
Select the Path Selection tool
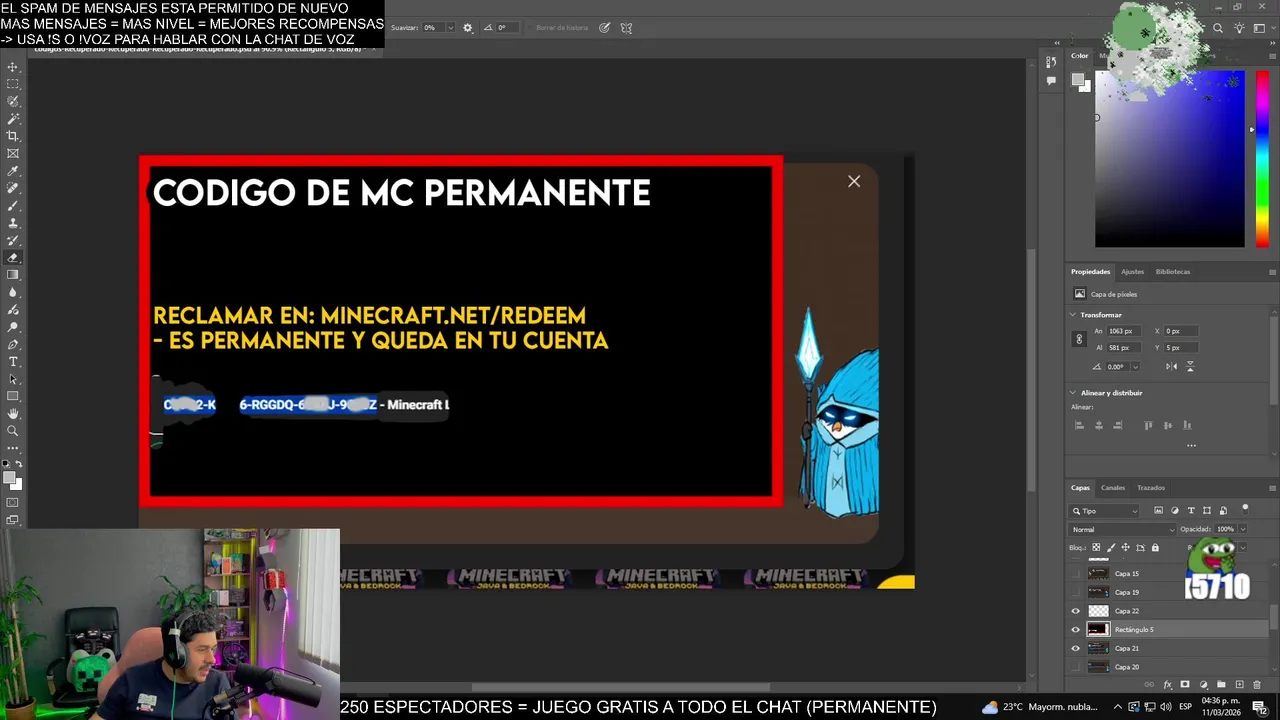coord(13,380)
